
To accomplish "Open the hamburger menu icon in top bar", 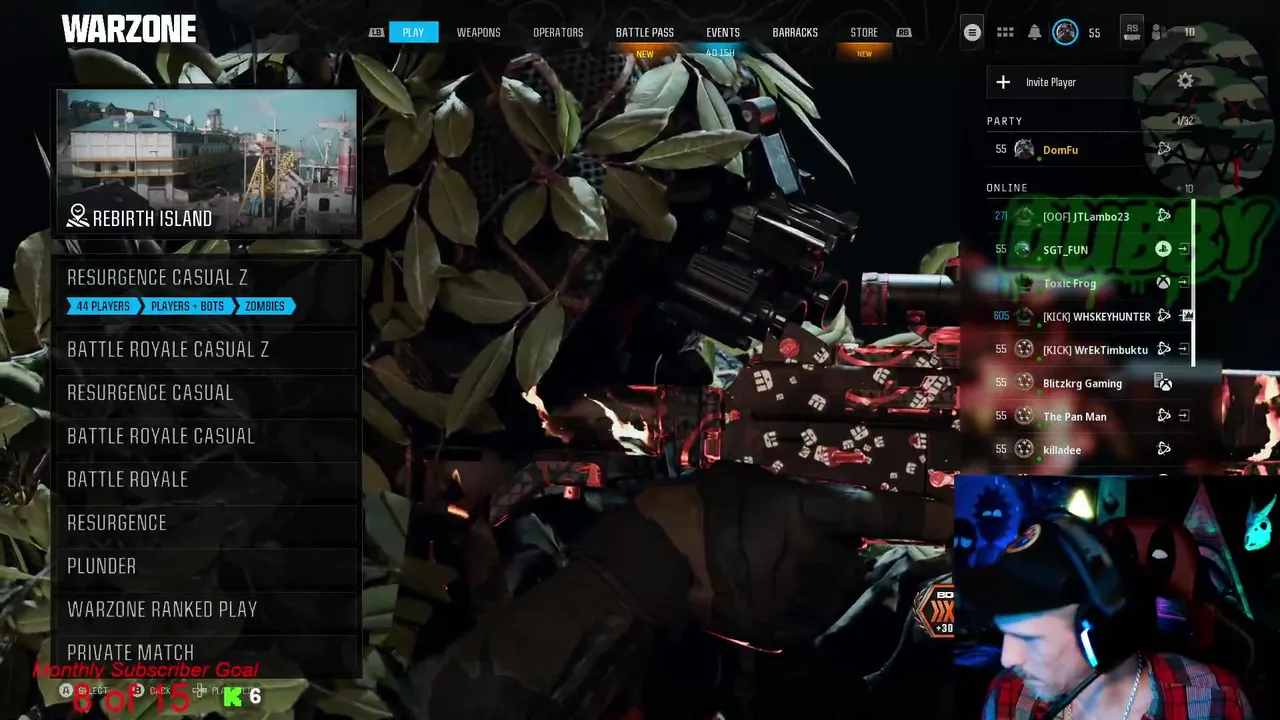I will (x=972, y=32).
